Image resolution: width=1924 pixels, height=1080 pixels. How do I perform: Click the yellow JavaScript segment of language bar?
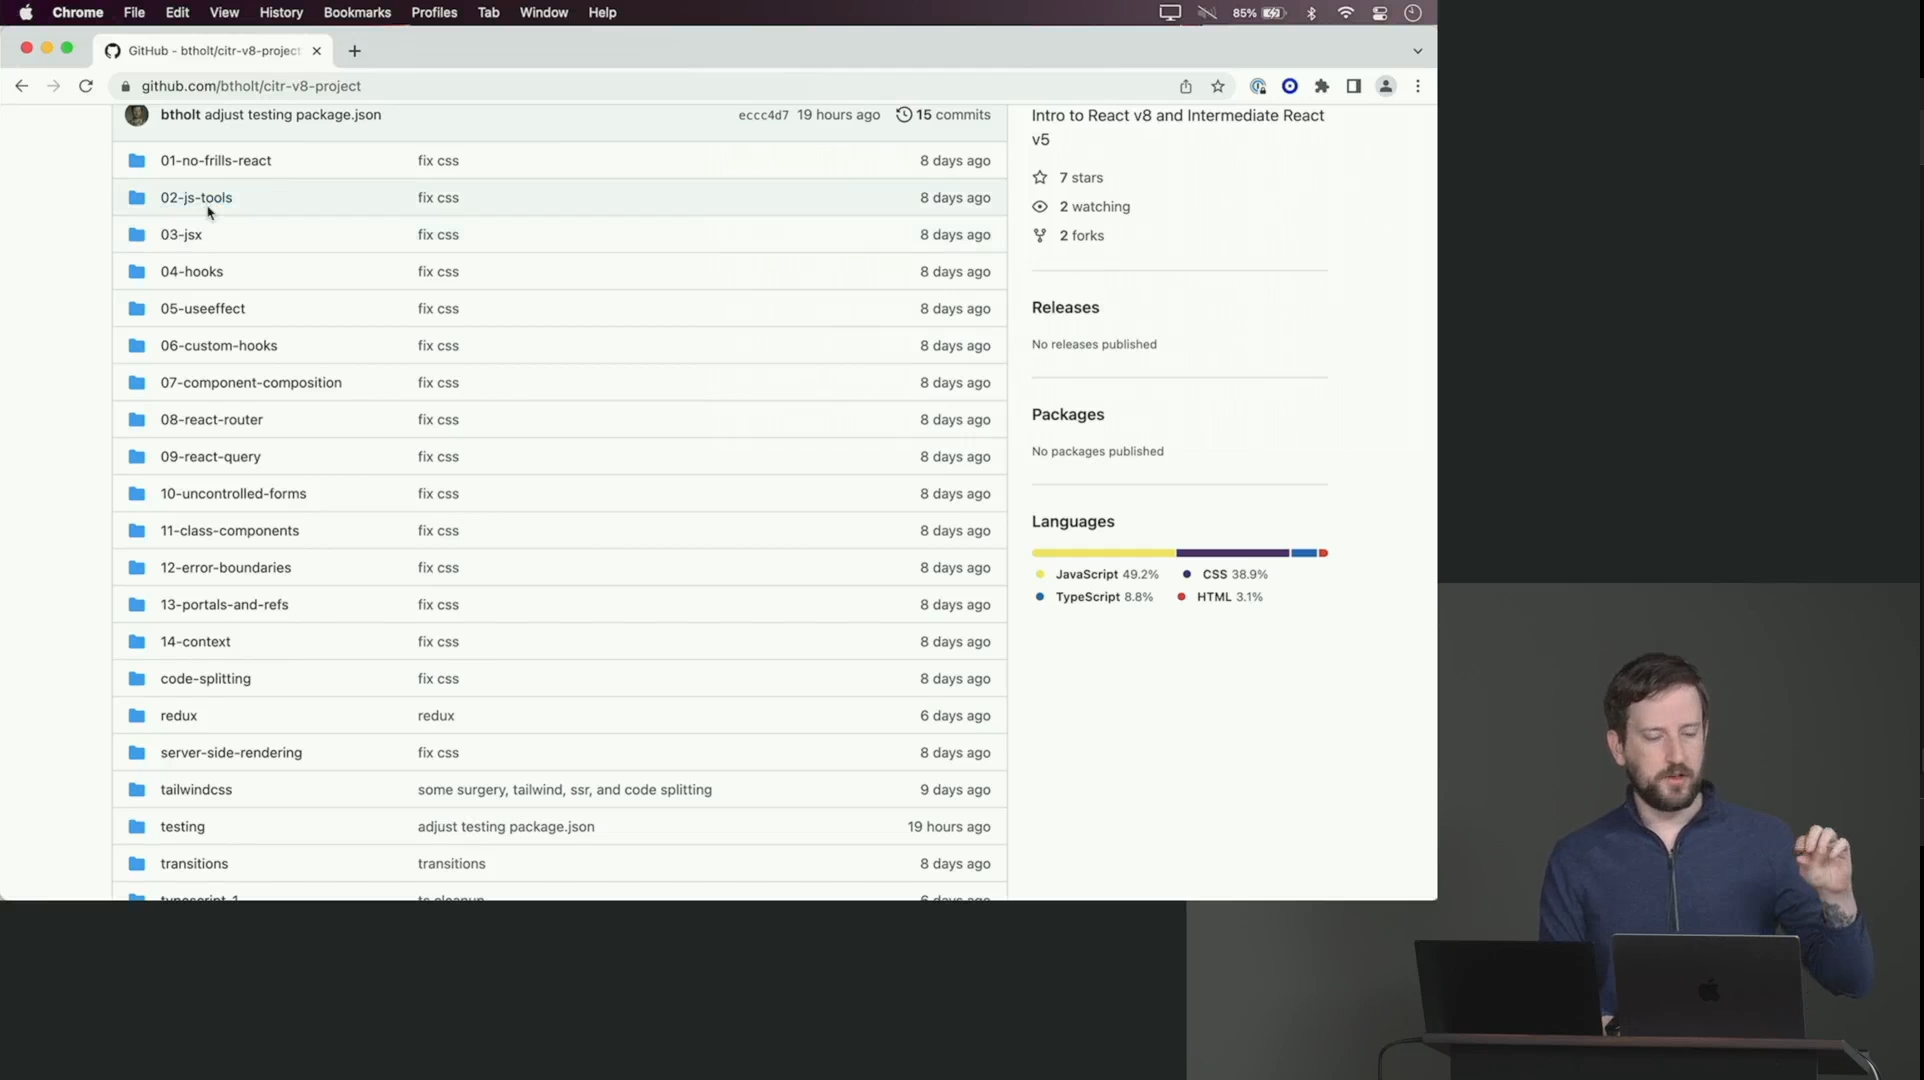click(x=1104, y=553)
